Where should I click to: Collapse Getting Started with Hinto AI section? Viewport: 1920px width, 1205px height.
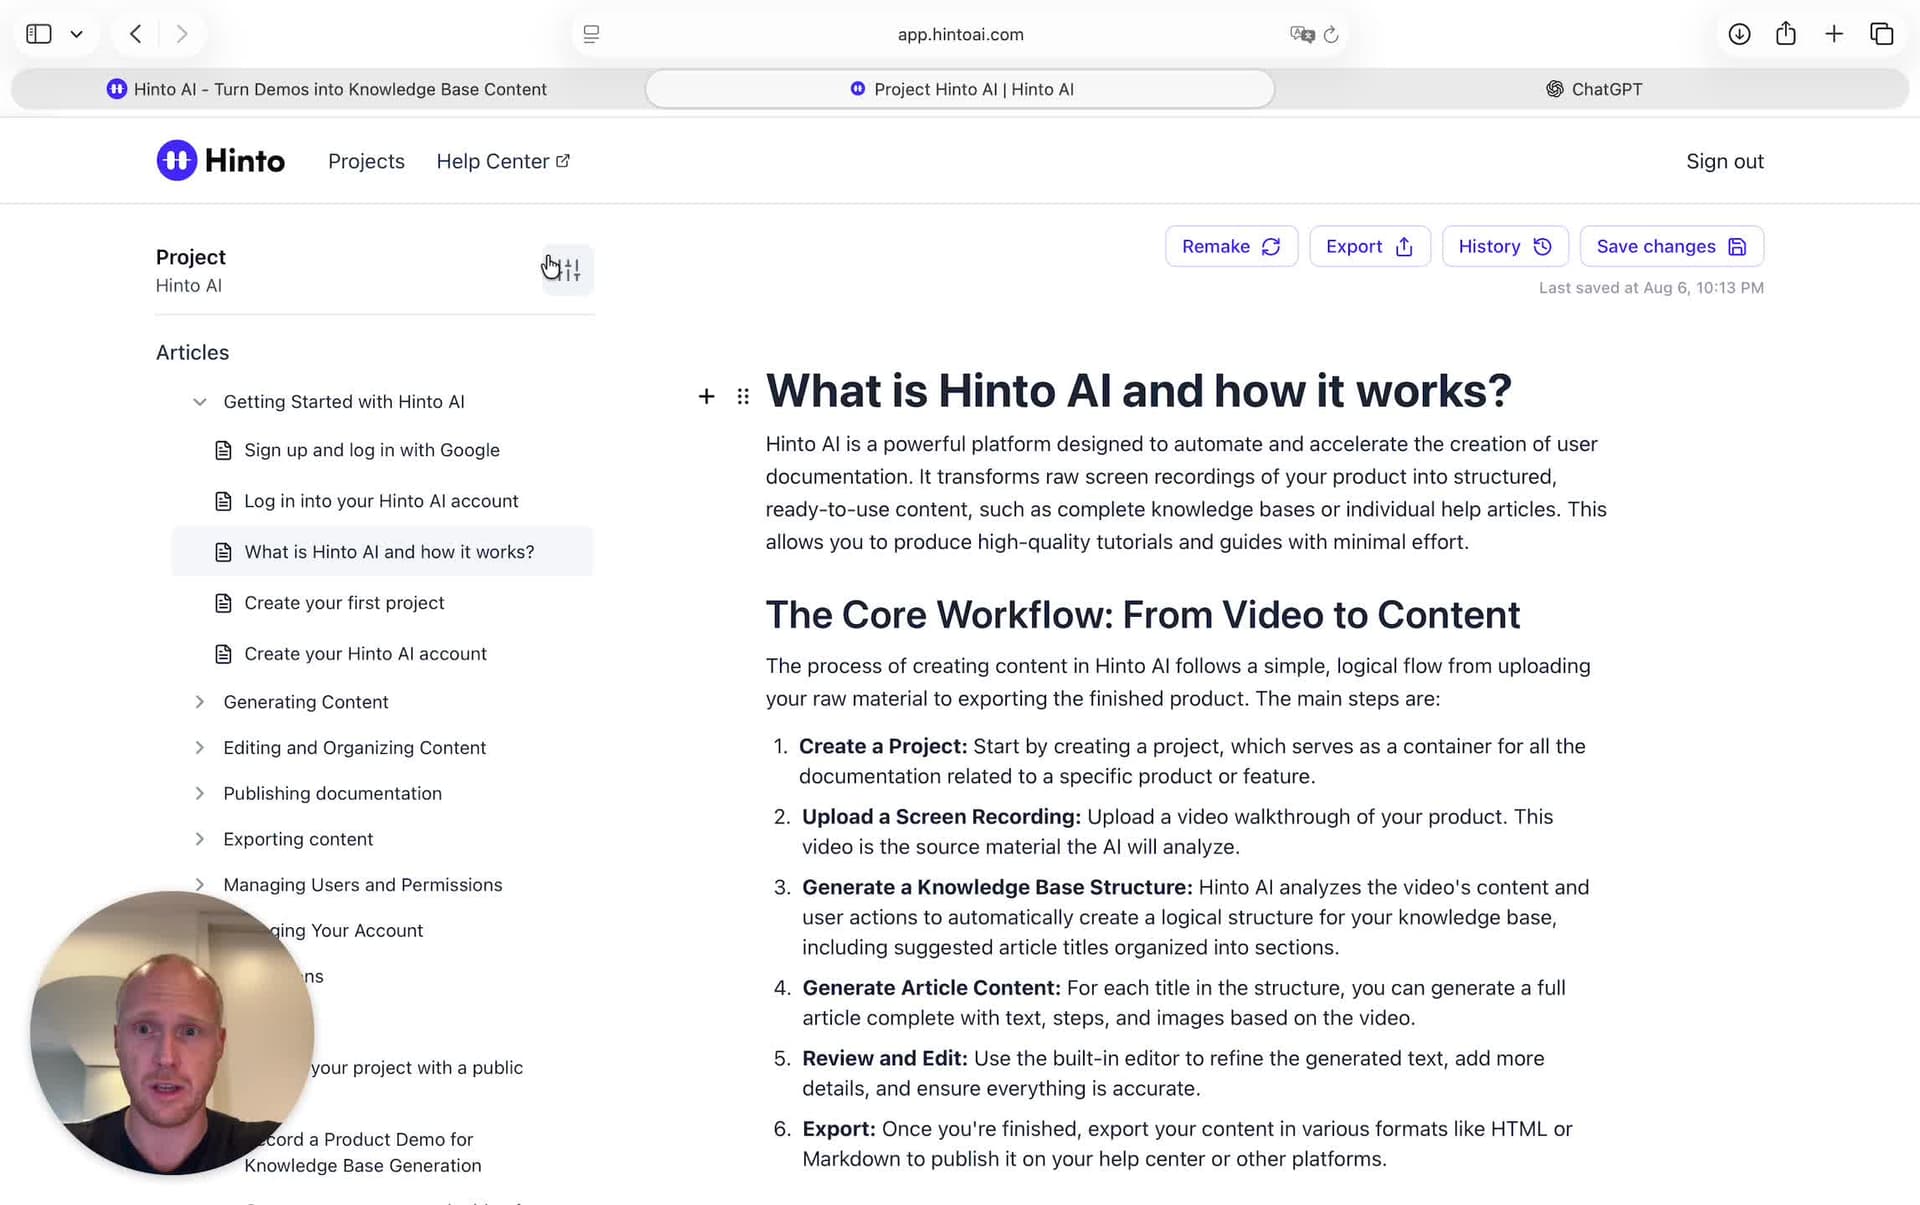[x=200, y=402]
